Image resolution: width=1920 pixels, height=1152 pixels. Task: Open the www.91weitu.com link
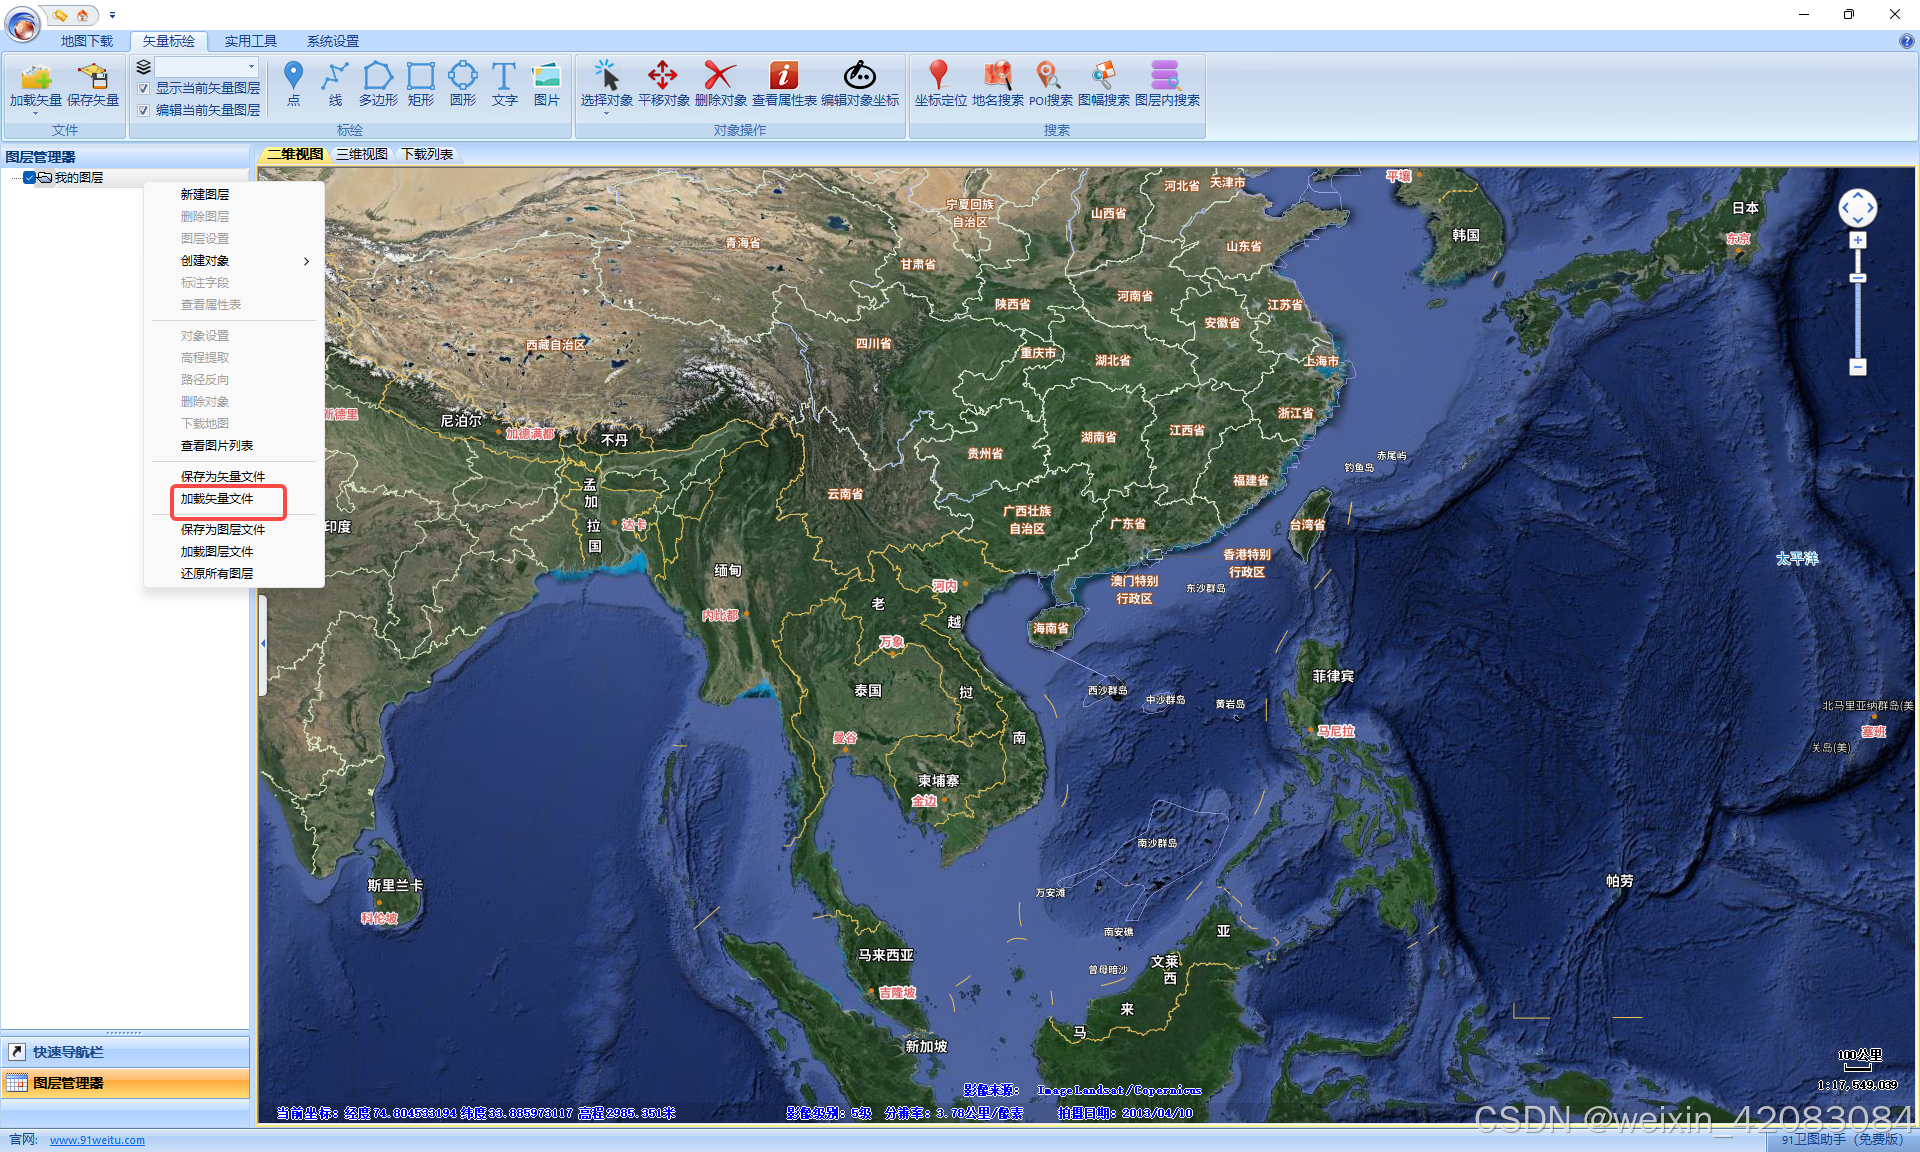tap(97, 1140)
